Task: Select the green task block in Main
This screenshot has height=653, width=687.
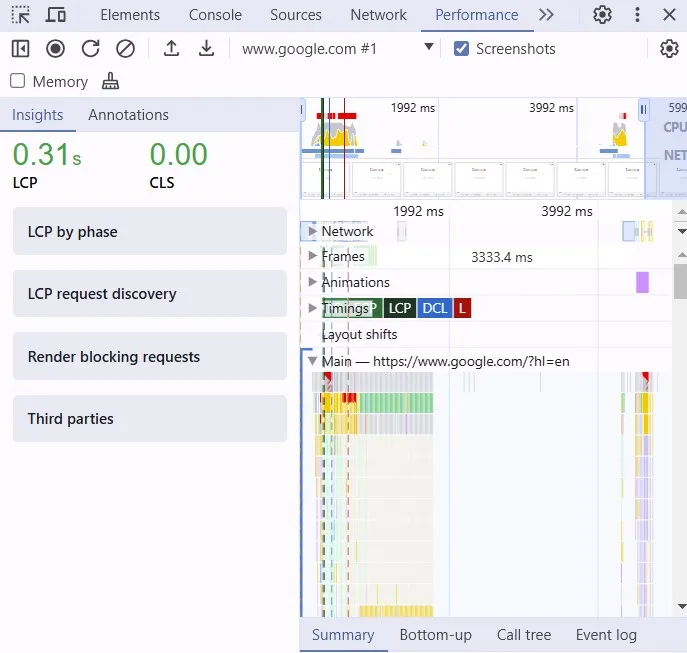Action: pyautogui.click(x=396, y=403)
